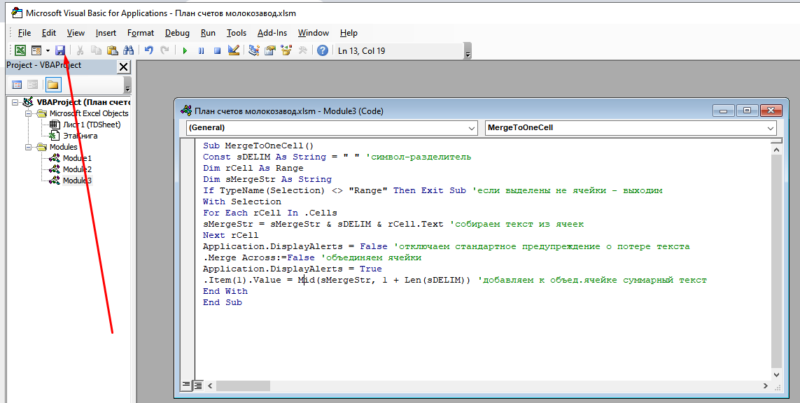Open the Help menu
800x403 pixels.
(x=348, y=33)
